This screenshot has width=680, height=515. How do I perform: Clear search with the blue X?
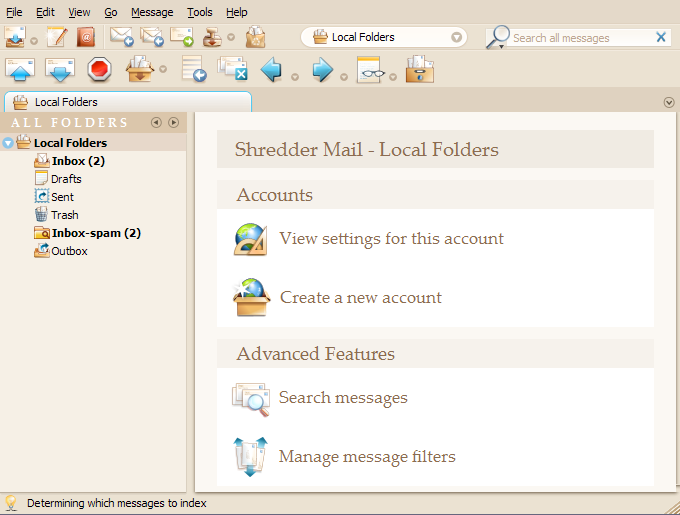point(661,37)
